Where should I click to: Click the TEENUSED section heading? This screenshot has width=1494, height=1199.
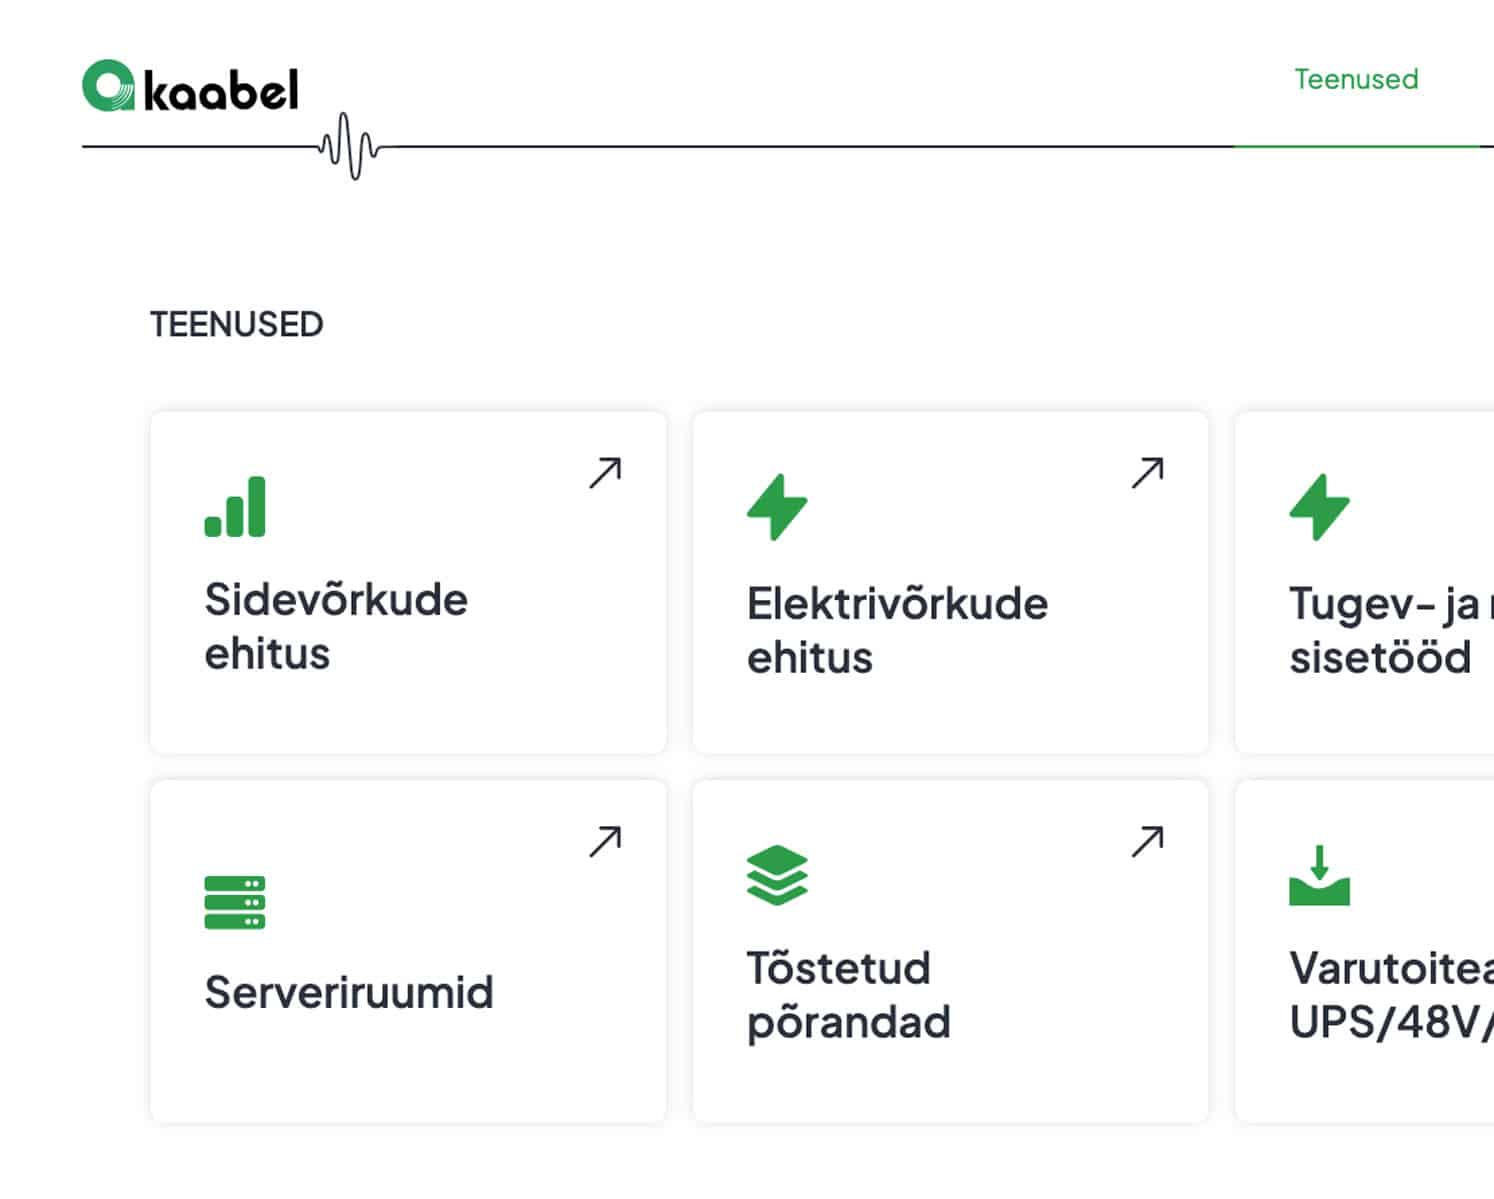pos(237,324)
